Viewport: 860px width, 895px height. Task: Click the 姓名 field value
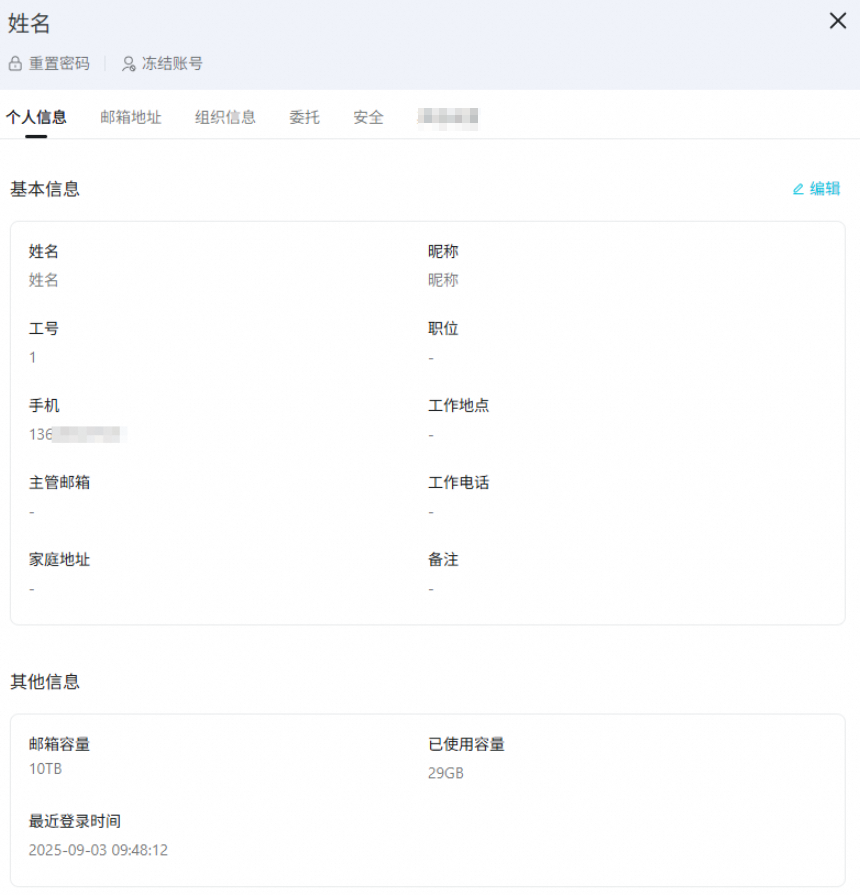pyautogui.click(x=44, y=280)
